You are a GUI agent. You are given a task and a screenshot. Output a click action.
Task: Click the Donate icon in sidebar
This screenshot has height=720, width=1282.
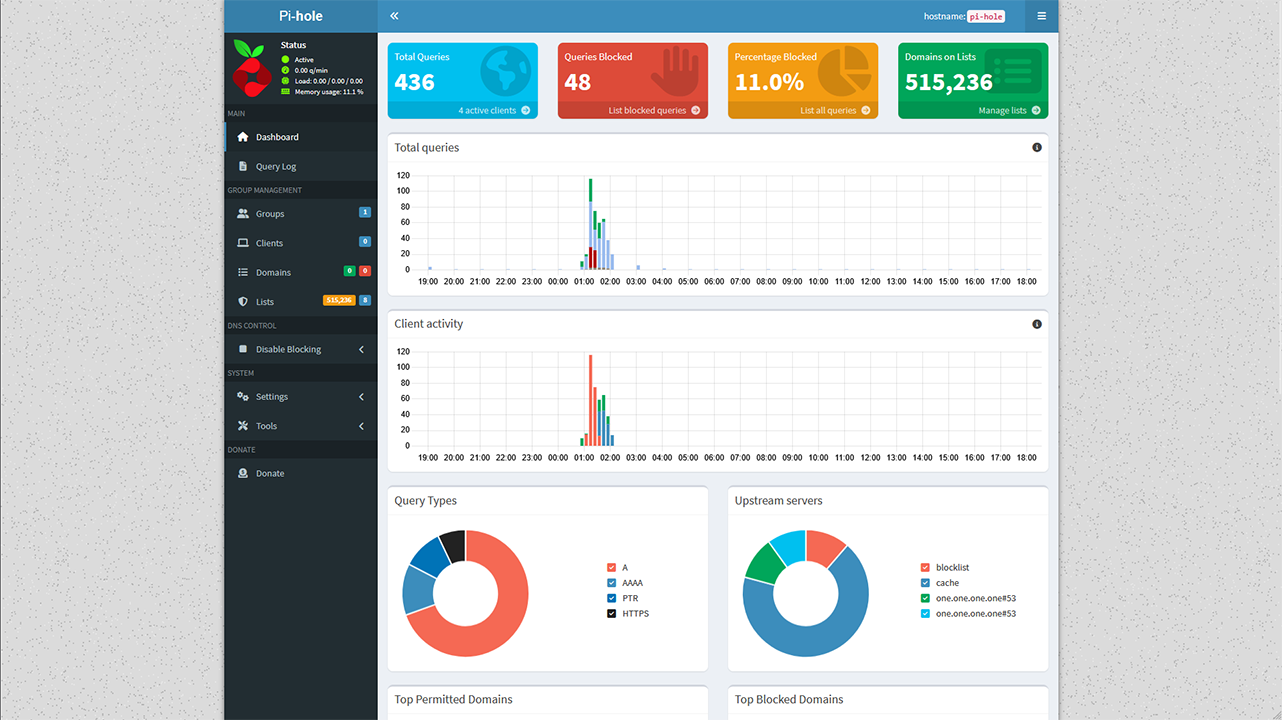pos(243,474)
